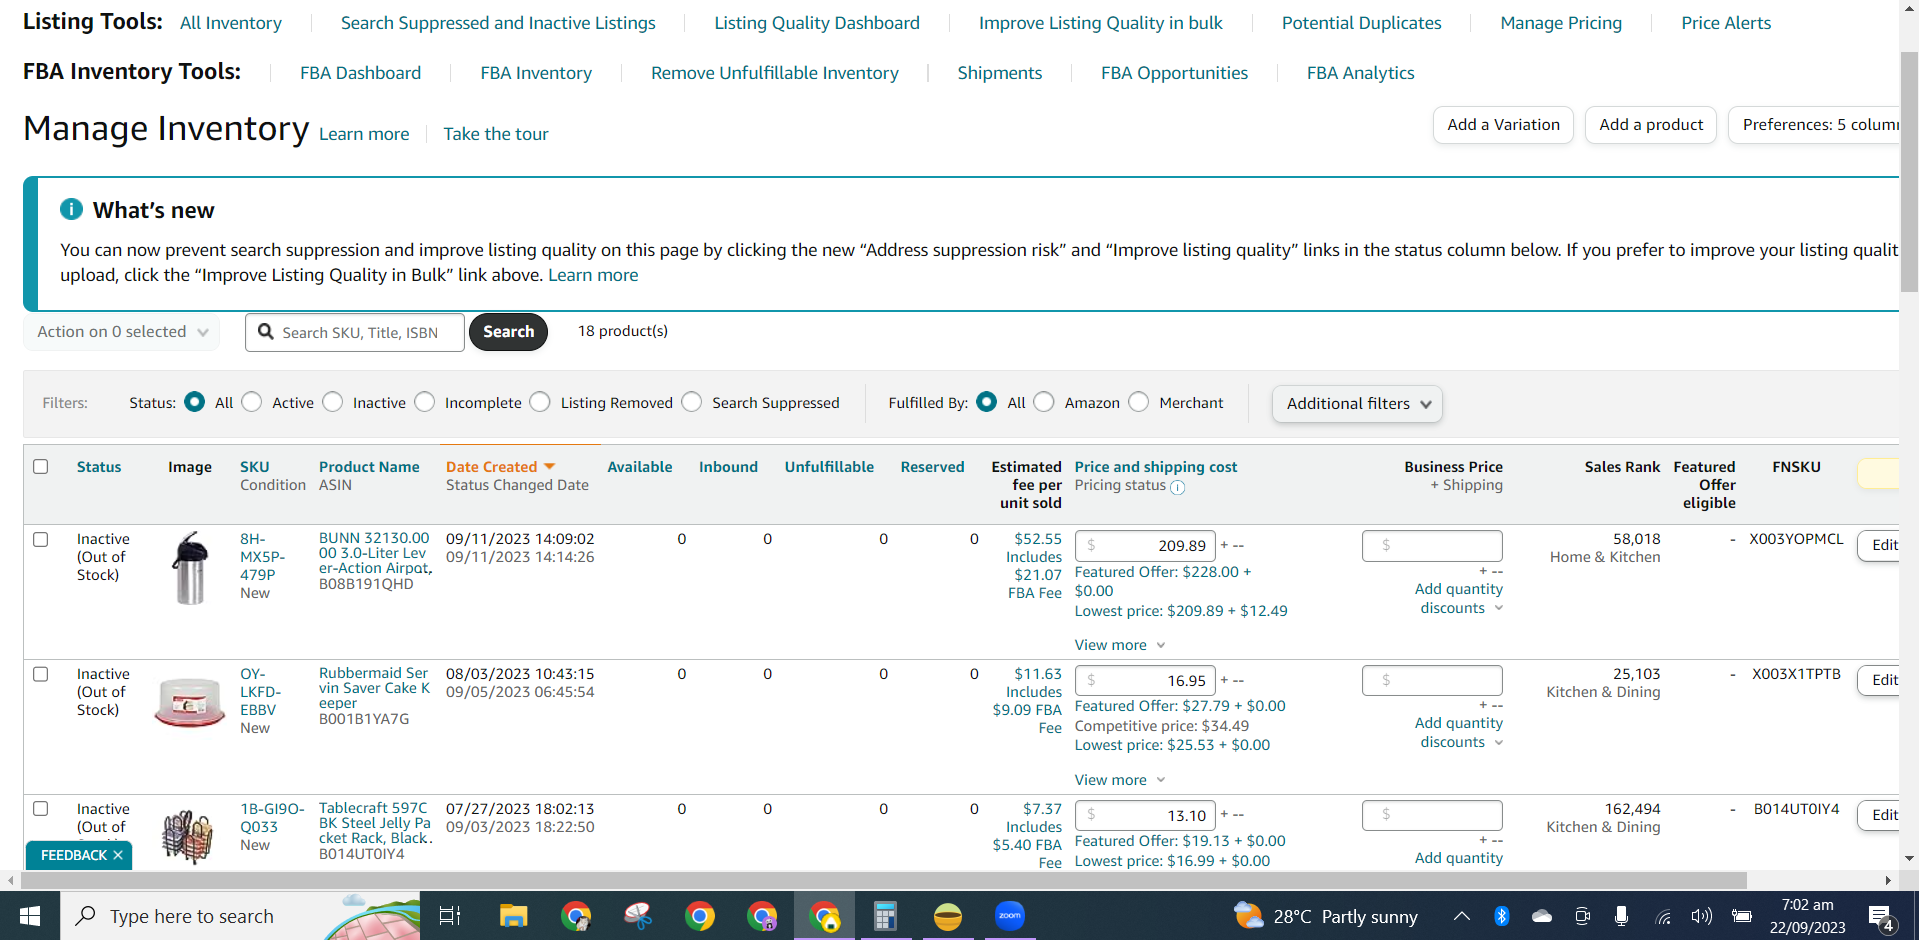The width and height of the screenshot is (1919, 940).
Task: Select the Listing Removed status filter
Action: click(x=540, y=402)
